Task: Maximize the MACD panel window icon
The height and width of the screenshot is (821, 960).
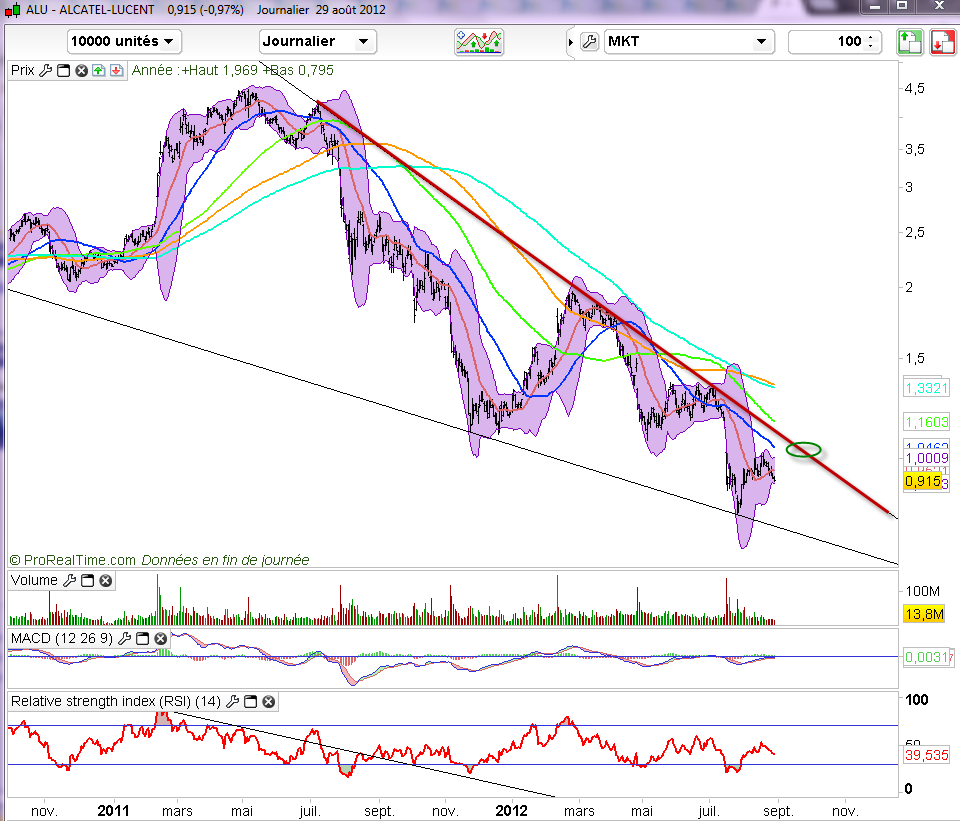Action: click(x=141, y=637)
